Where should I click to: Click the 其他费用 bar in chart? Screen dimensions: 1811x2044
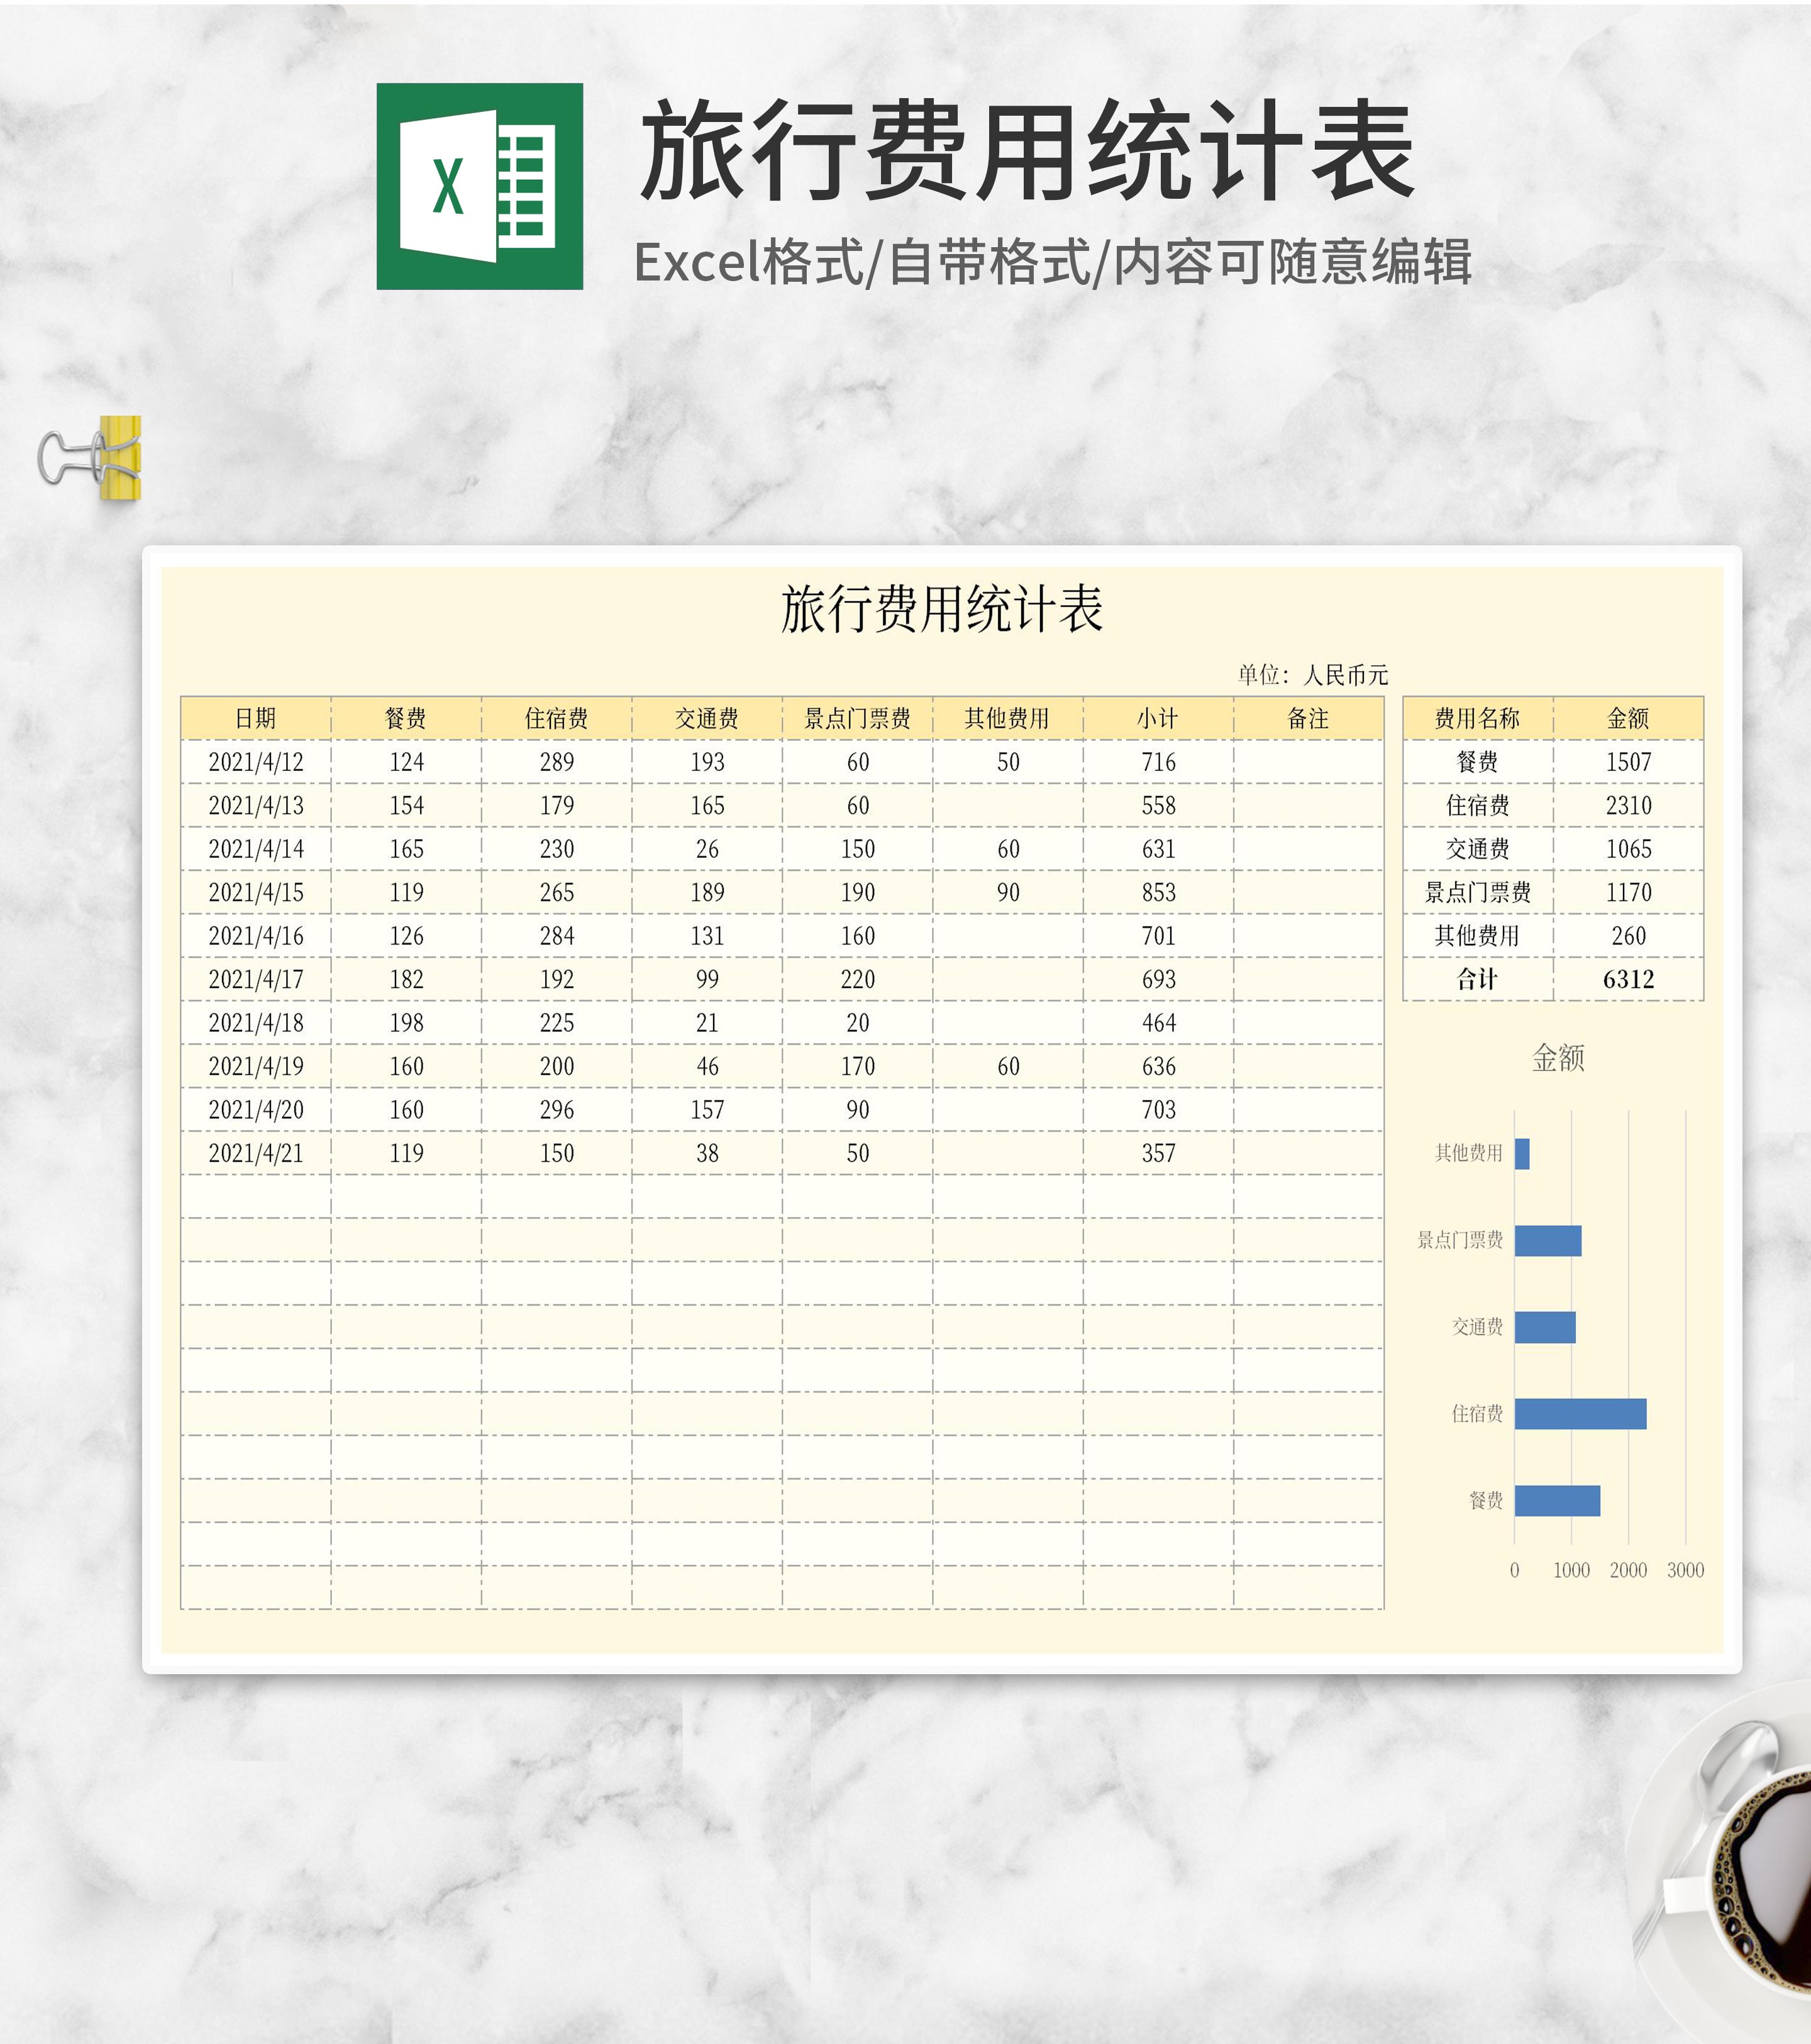pyautogui.click(x=1522, y=1154)
